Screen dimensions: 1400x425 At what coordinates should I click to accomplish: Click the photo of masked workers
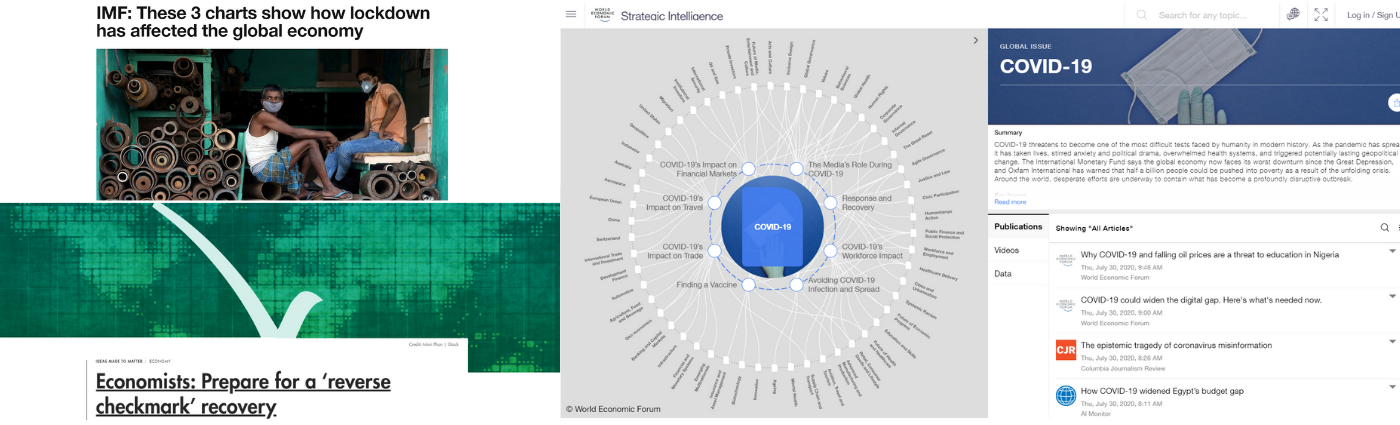tap(272, 124)
